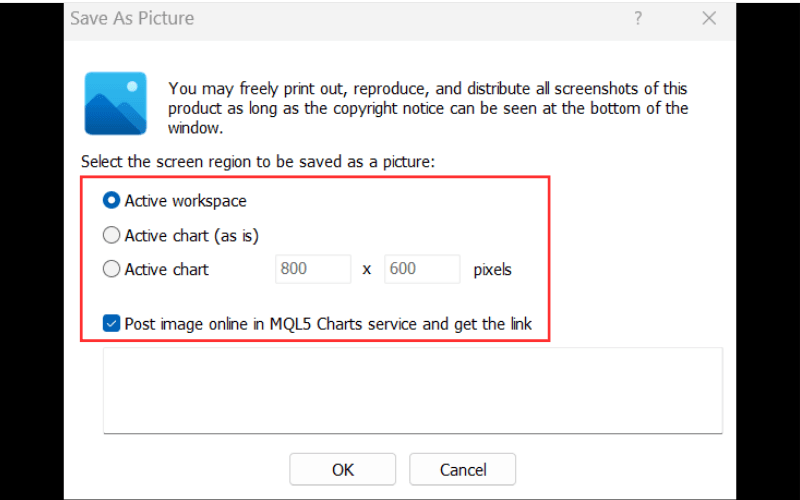Screen dimensions: 800x500
Task: Click the width field showing 800
Action: [x=313, y=269]
